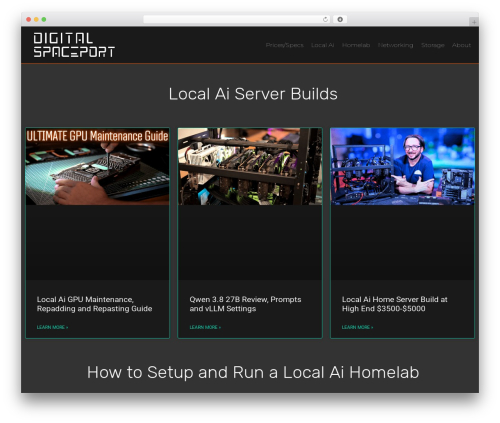
Task: Click Learn More under GPU Maintenance guide
Action: 52,327
